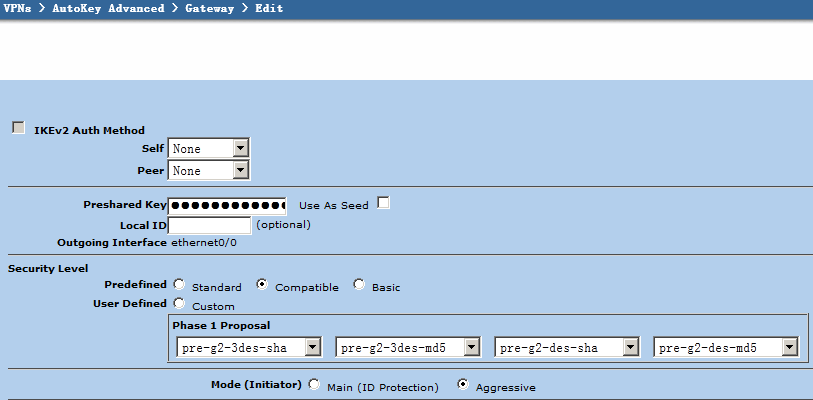Image resolution: width=813 pixels, height=400 pixels.
Task: Select the Basic security level
Action: pos(359,285)
